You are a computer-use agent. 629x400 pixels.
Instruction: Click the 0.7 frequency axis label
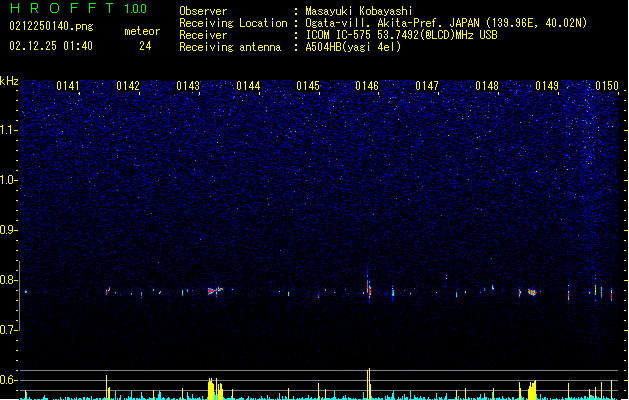click(8, 330)
